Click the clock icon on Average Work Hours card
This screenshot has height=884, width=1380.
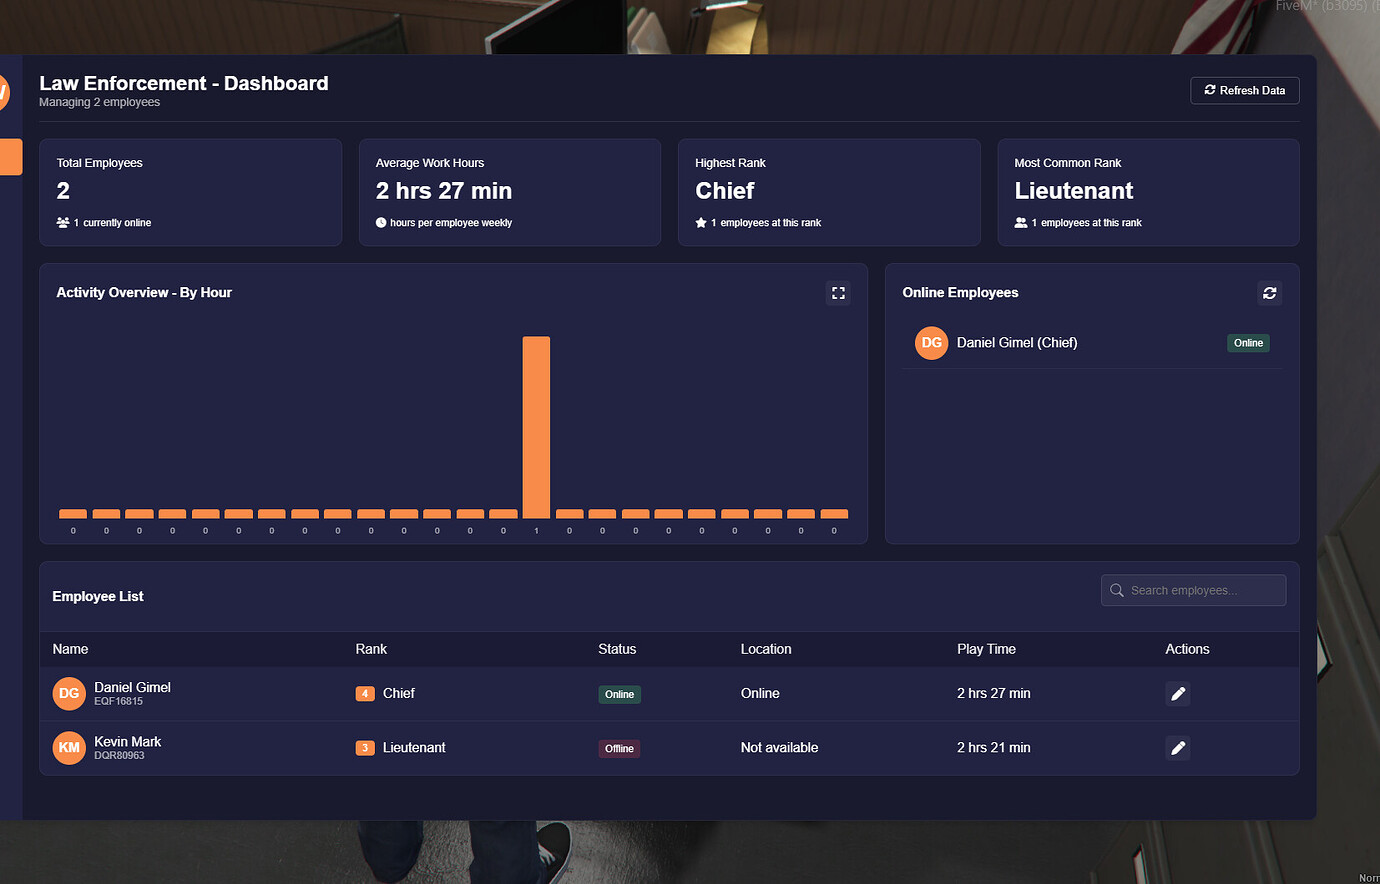point(382,222)
